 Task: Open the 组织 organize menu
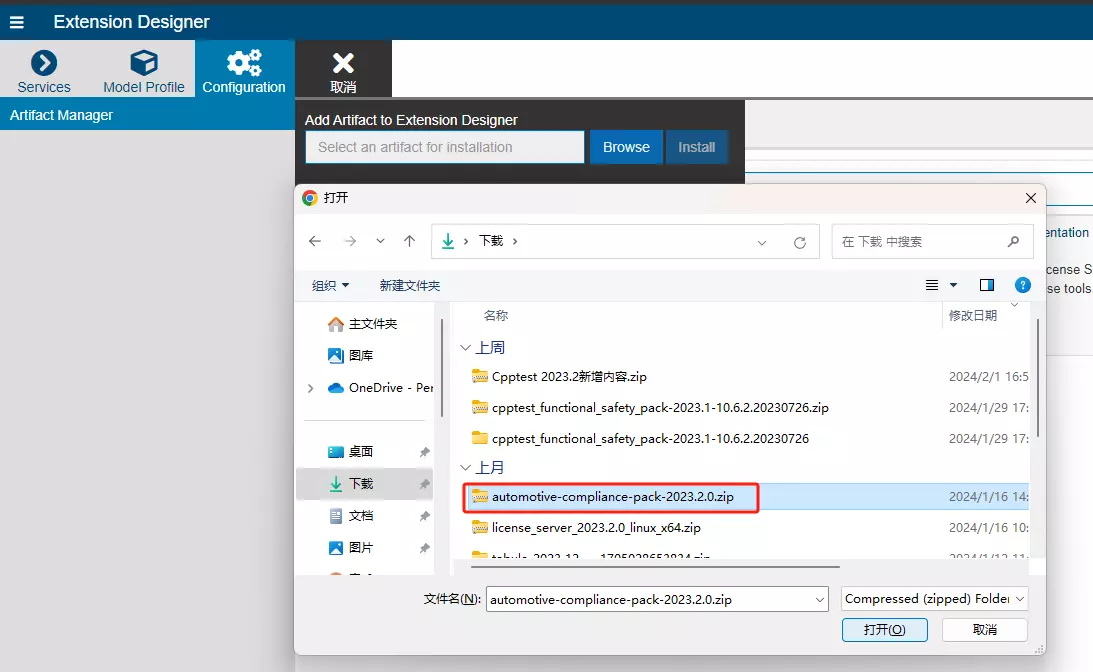click(x=330, y=285)
